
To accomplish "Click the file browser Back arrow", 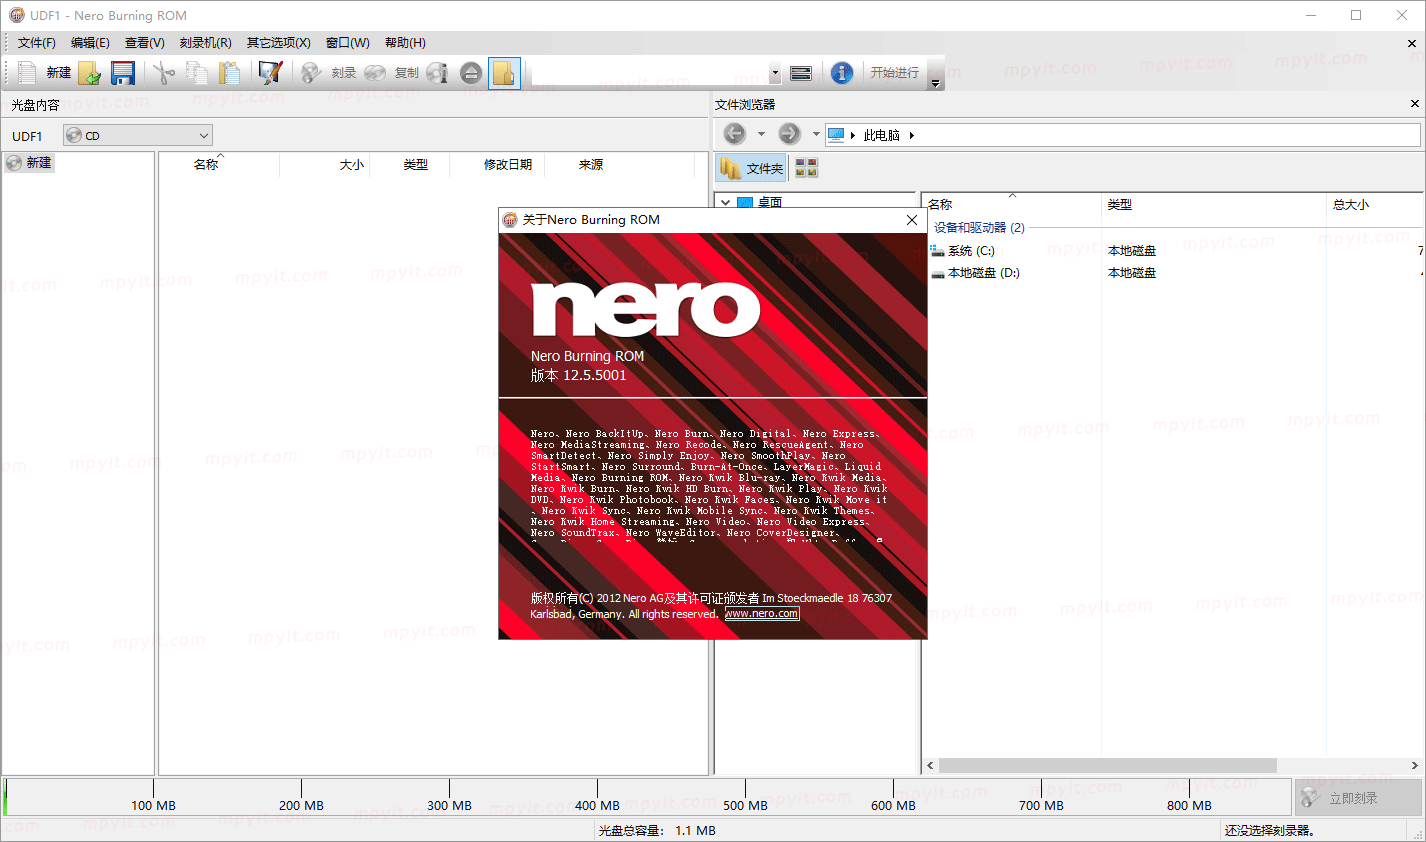I will [x=734, y=134].
